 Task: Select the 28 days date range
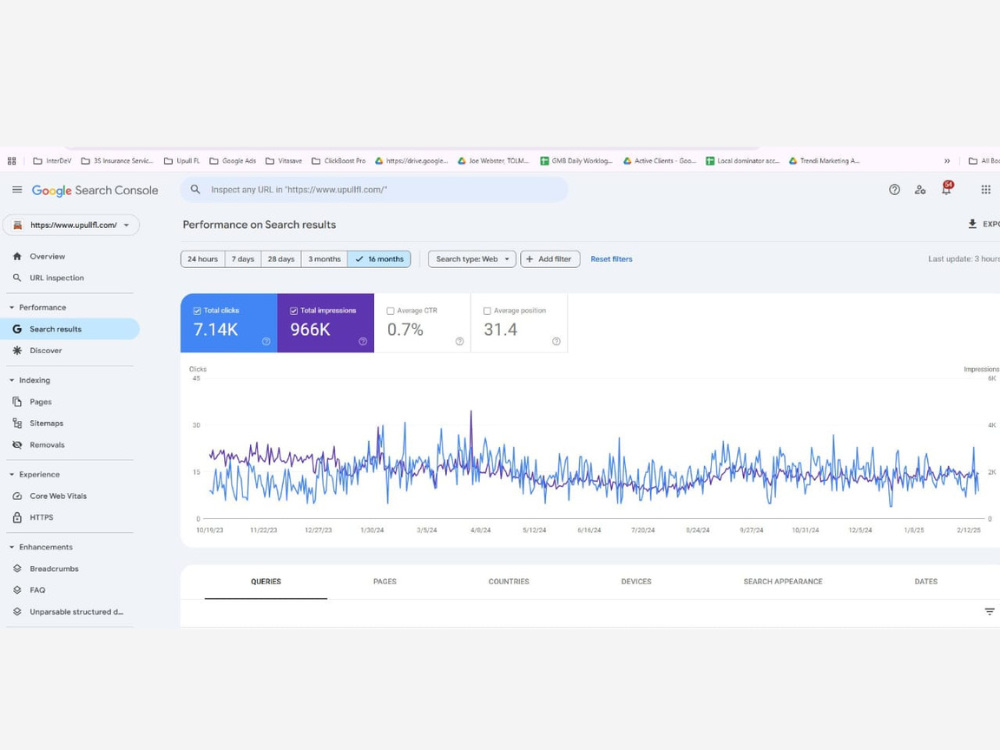tap(281, 259)
